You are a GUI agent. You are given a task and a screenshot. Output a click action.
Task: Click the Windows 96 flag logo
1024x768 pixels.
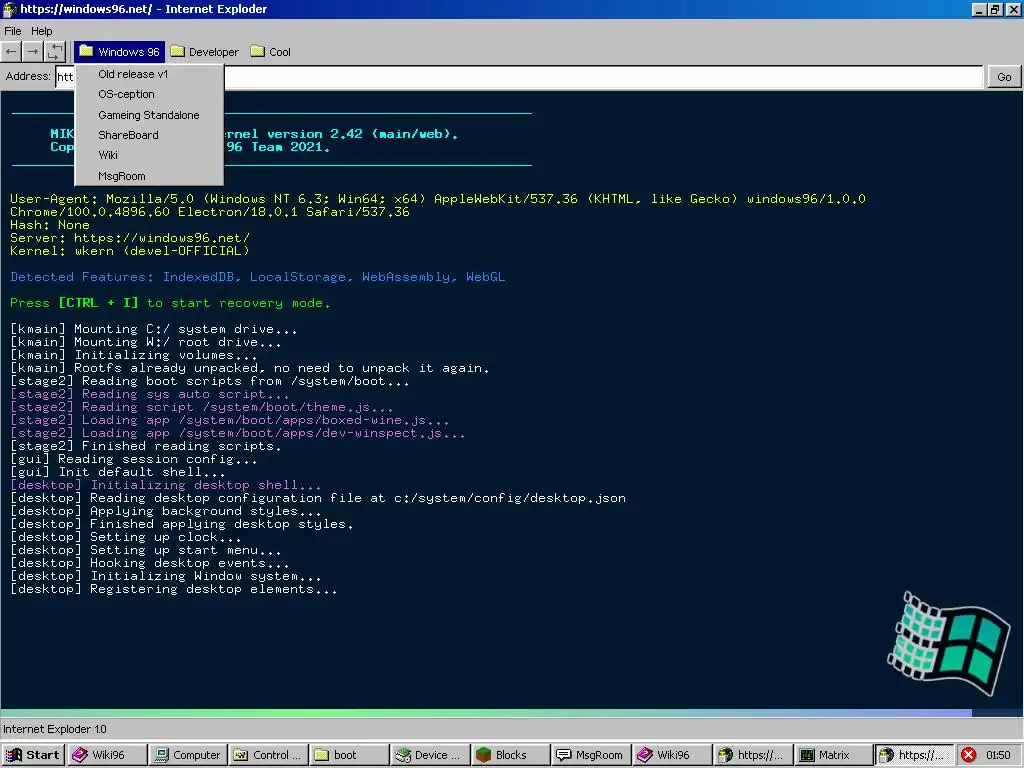(947, 644)
